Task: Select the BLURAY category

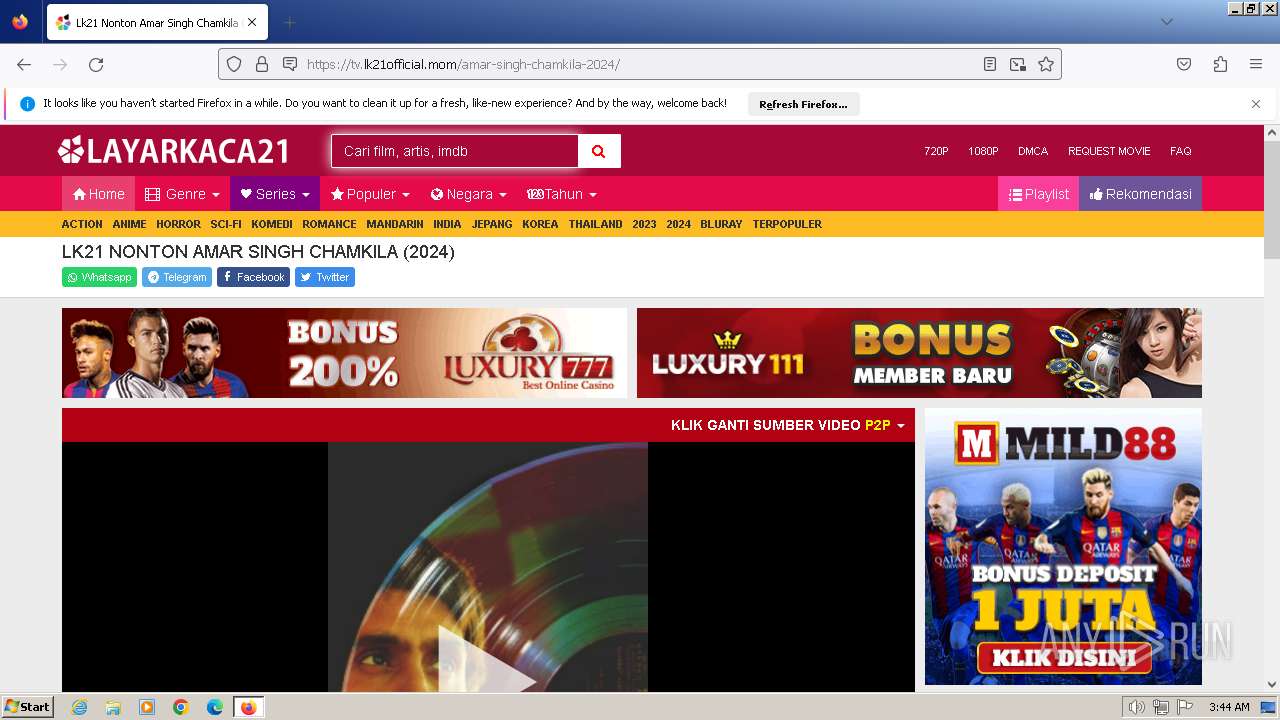Action: [x=721, y=224]
